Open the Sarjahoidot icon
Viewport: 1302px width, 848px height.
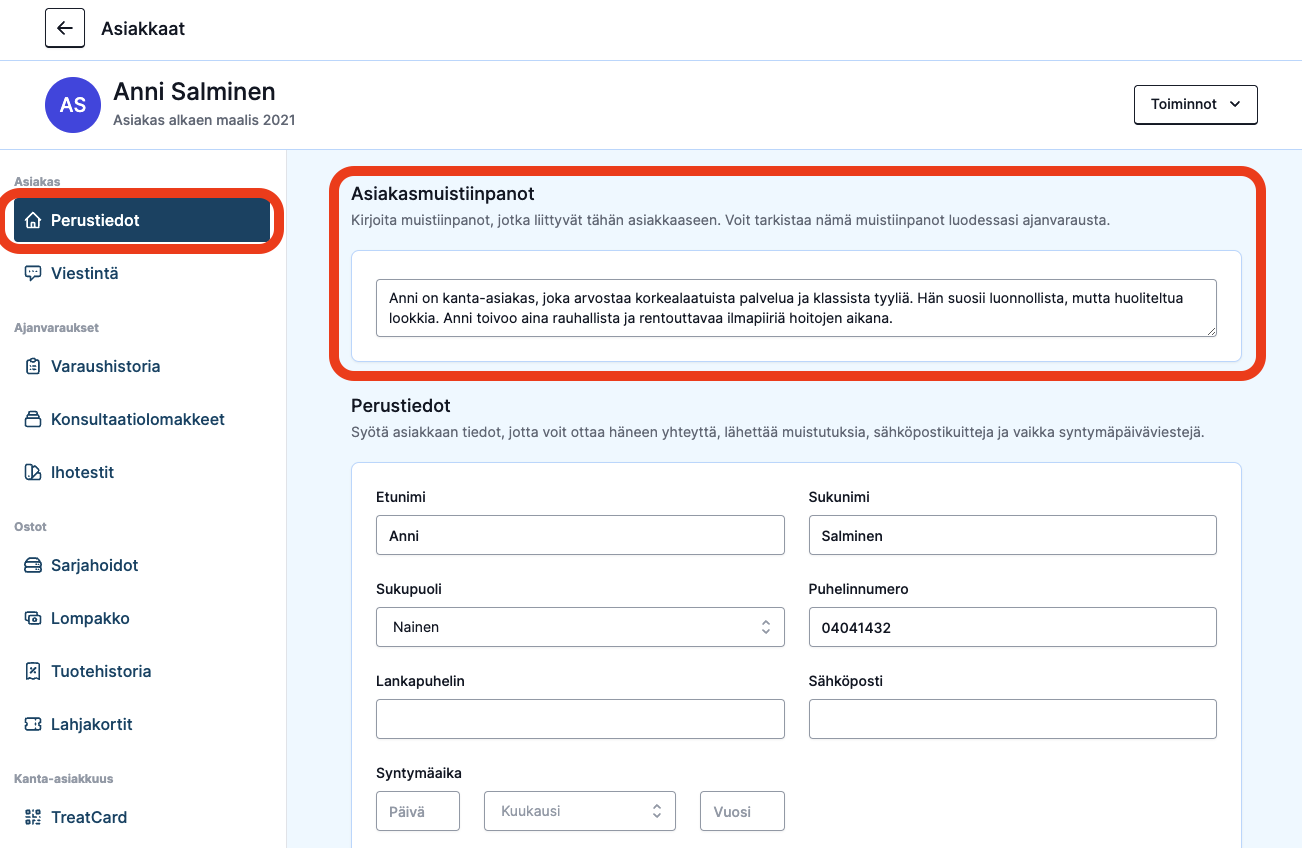click(x=33, y=565)
